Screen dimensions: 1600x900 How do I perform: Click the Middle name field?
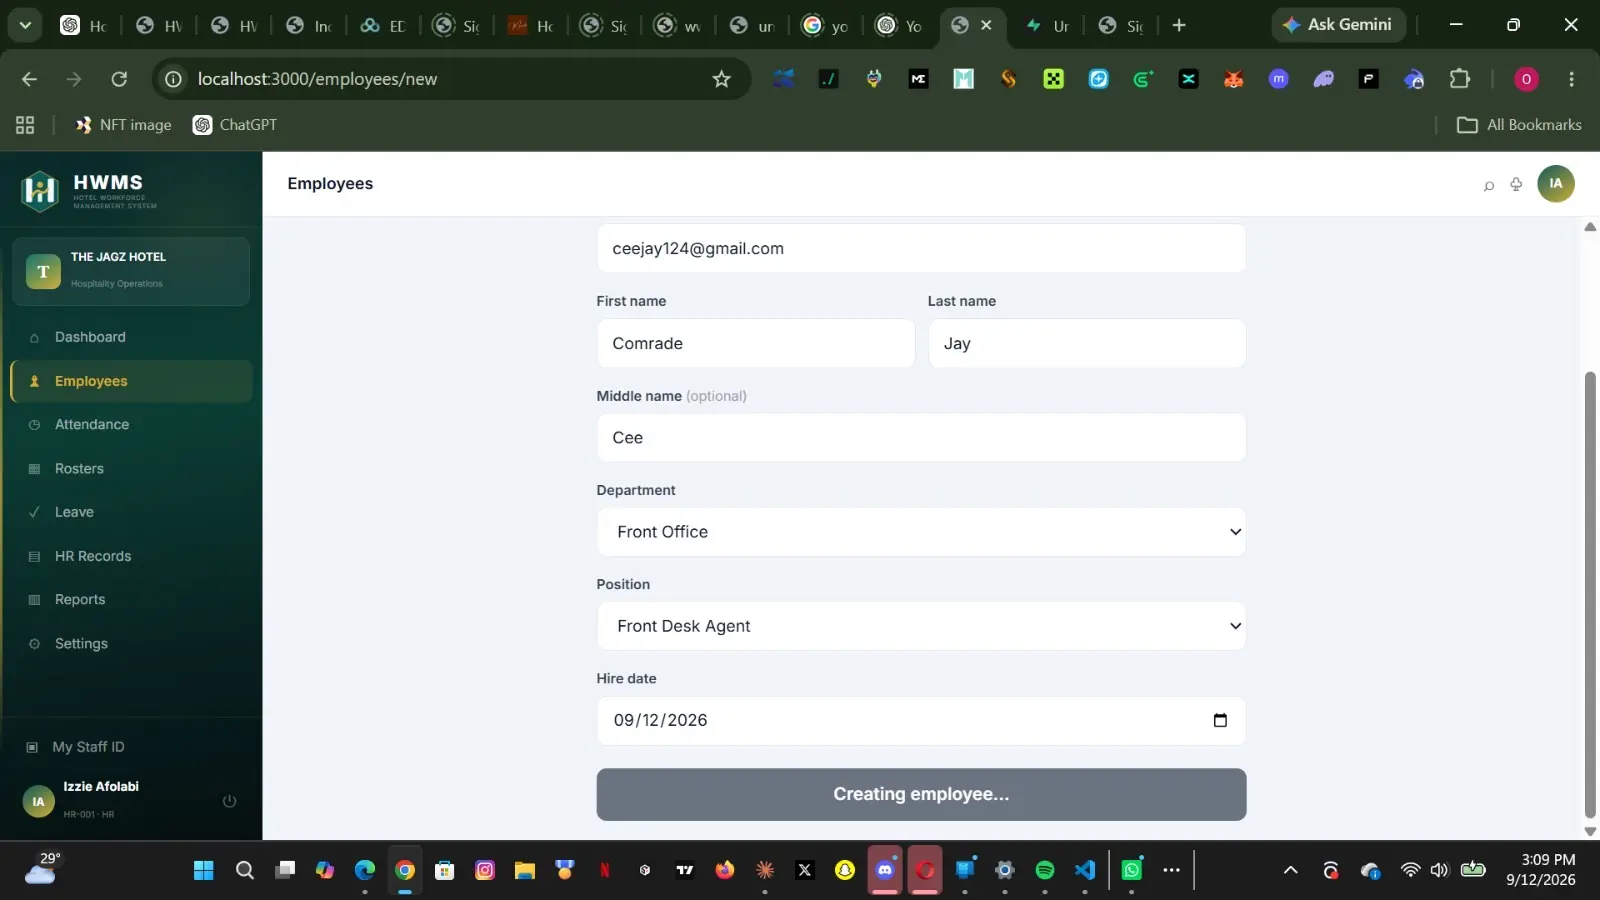[921, 437]
